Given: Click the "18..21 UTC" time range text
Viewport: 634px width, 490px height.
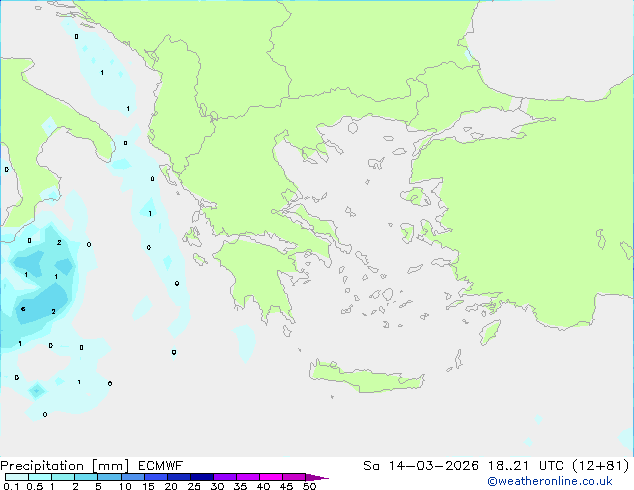Looking at the screenshot, I should pyautogui.click(x=525, y=466).
